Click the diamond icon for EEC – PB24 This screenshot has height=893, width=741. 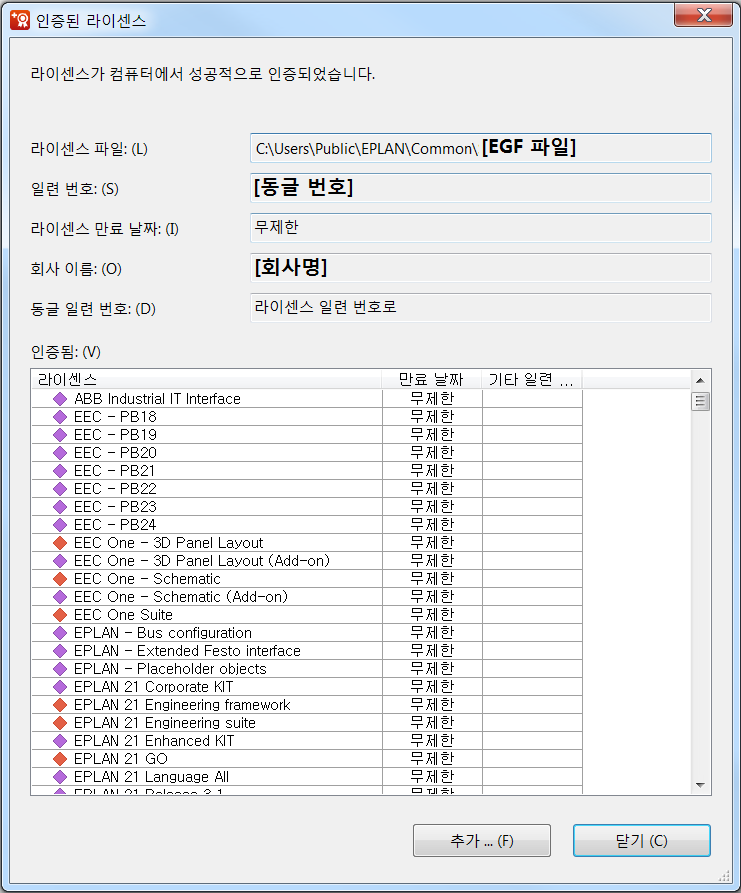click(x=60, y=525)
